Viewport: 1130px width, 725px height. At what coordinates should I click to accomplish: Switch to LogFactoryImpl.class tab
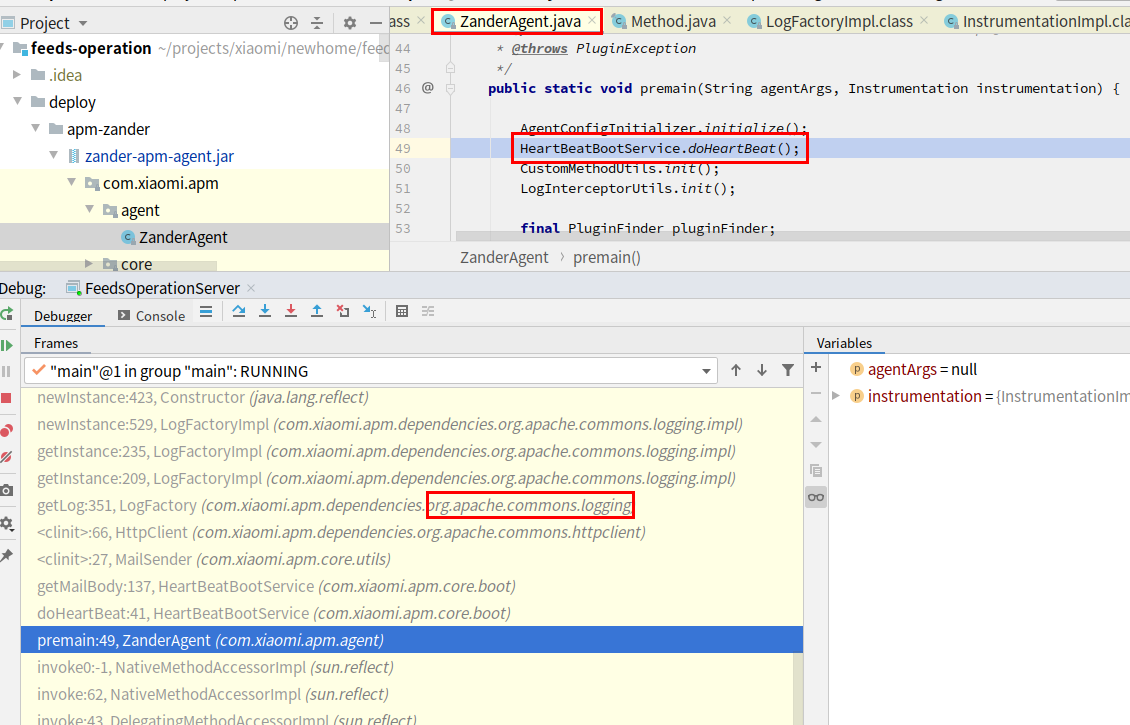tap(839, 22)
